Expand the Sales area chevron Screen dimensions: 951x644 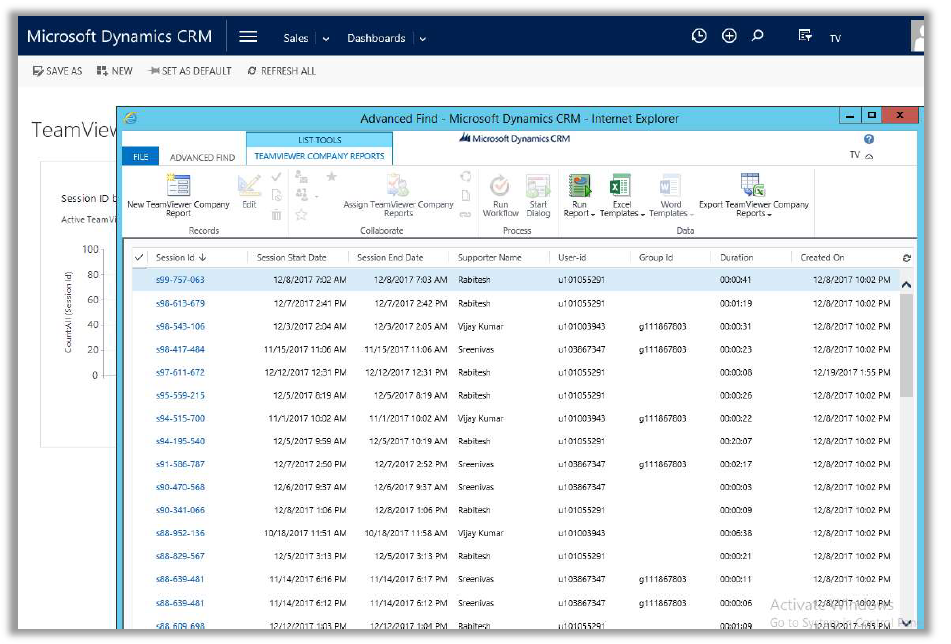pos(326,39)
